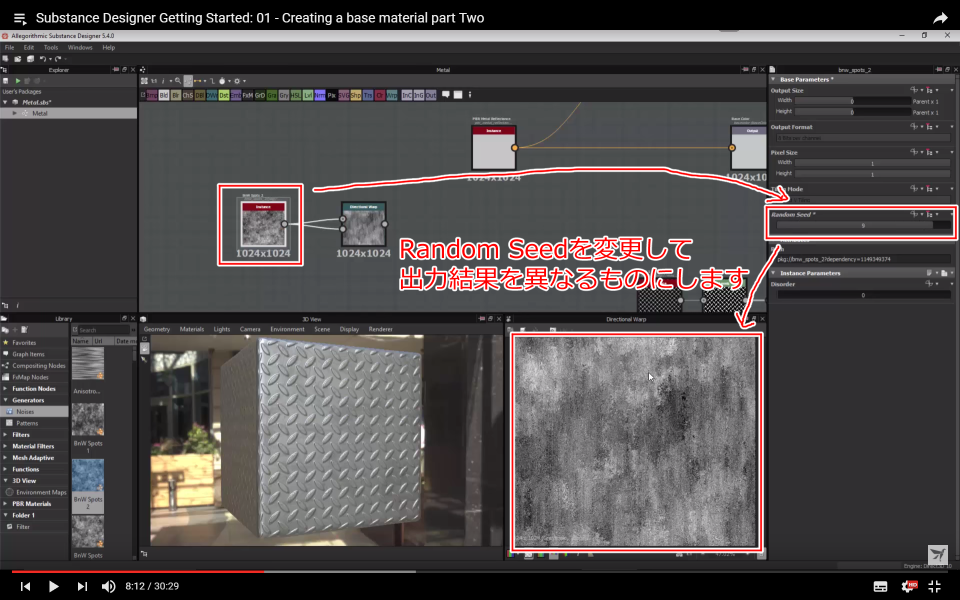Open Renderer menu in 3D View
Viewport: 960px width, 600px height.
tap(380, 329)
